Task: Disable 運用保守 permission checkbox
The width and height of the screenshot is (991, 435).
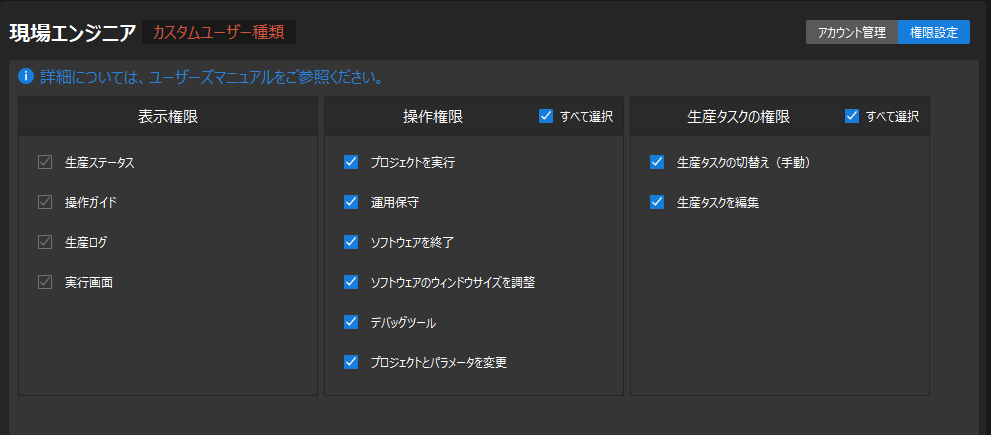Action: click(x=351, y=202)
